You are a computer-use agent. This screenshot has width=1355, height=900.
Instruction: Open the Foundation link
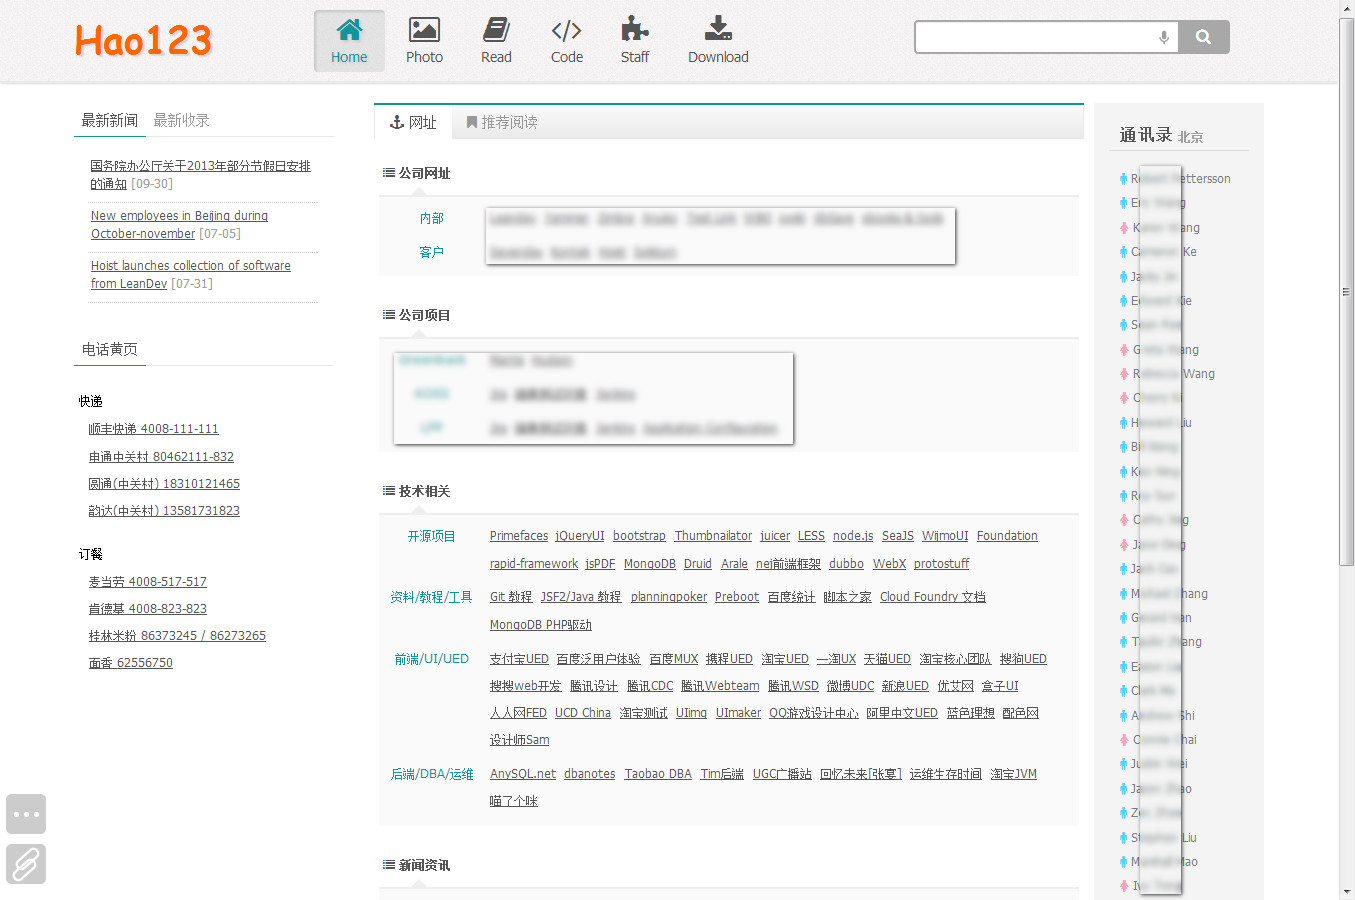click(x=1007, y=536)
